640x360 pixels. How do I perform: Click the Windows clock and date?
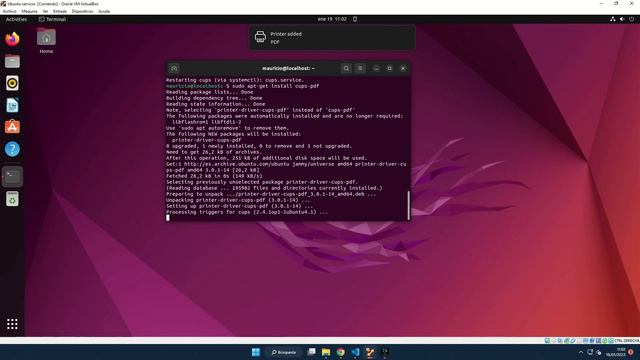[616, 352]
